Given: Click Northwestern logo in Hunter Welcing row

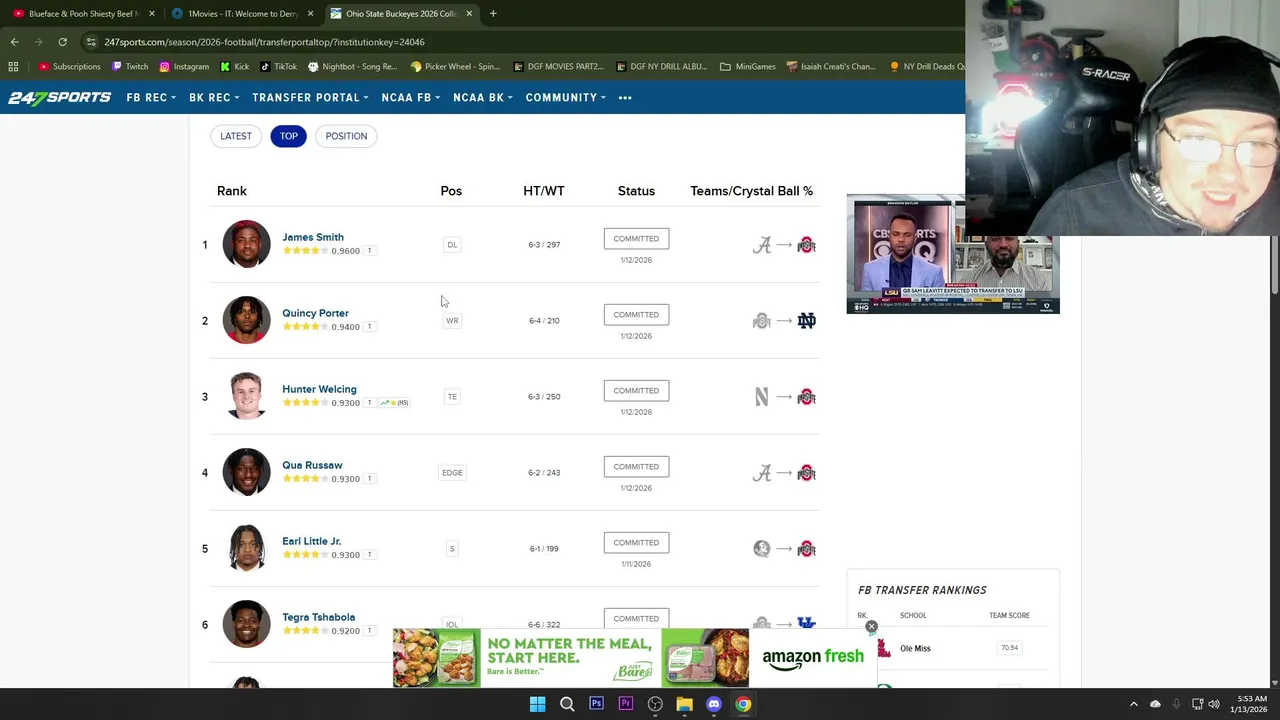Looking at the screenshot, I should click(x=762, y=397).
